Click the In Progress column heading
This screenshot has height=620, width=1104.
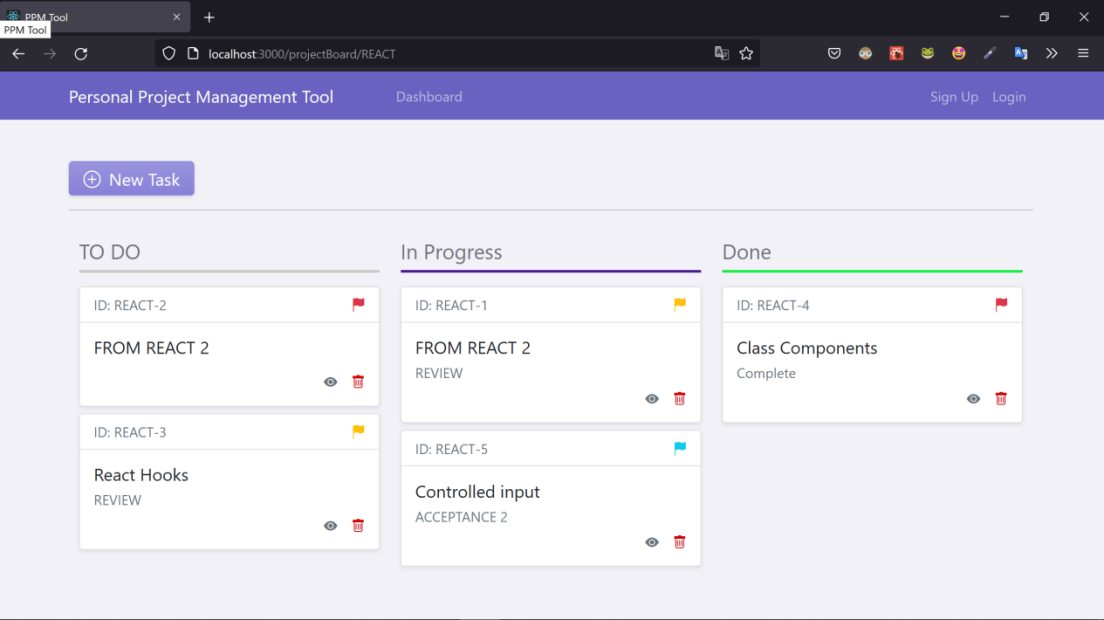click(451, 252)
